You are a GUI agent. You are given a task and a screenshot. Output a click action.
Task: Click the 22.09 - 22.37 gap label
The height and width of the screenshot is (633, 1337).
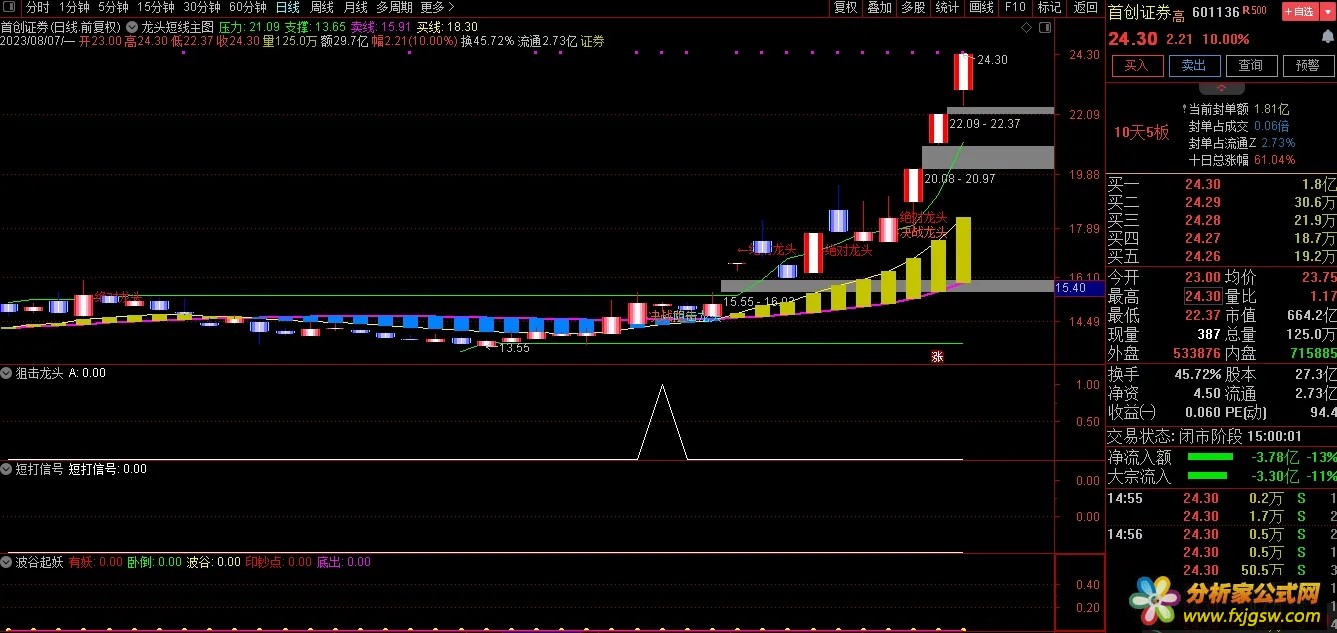coord(985,124)
